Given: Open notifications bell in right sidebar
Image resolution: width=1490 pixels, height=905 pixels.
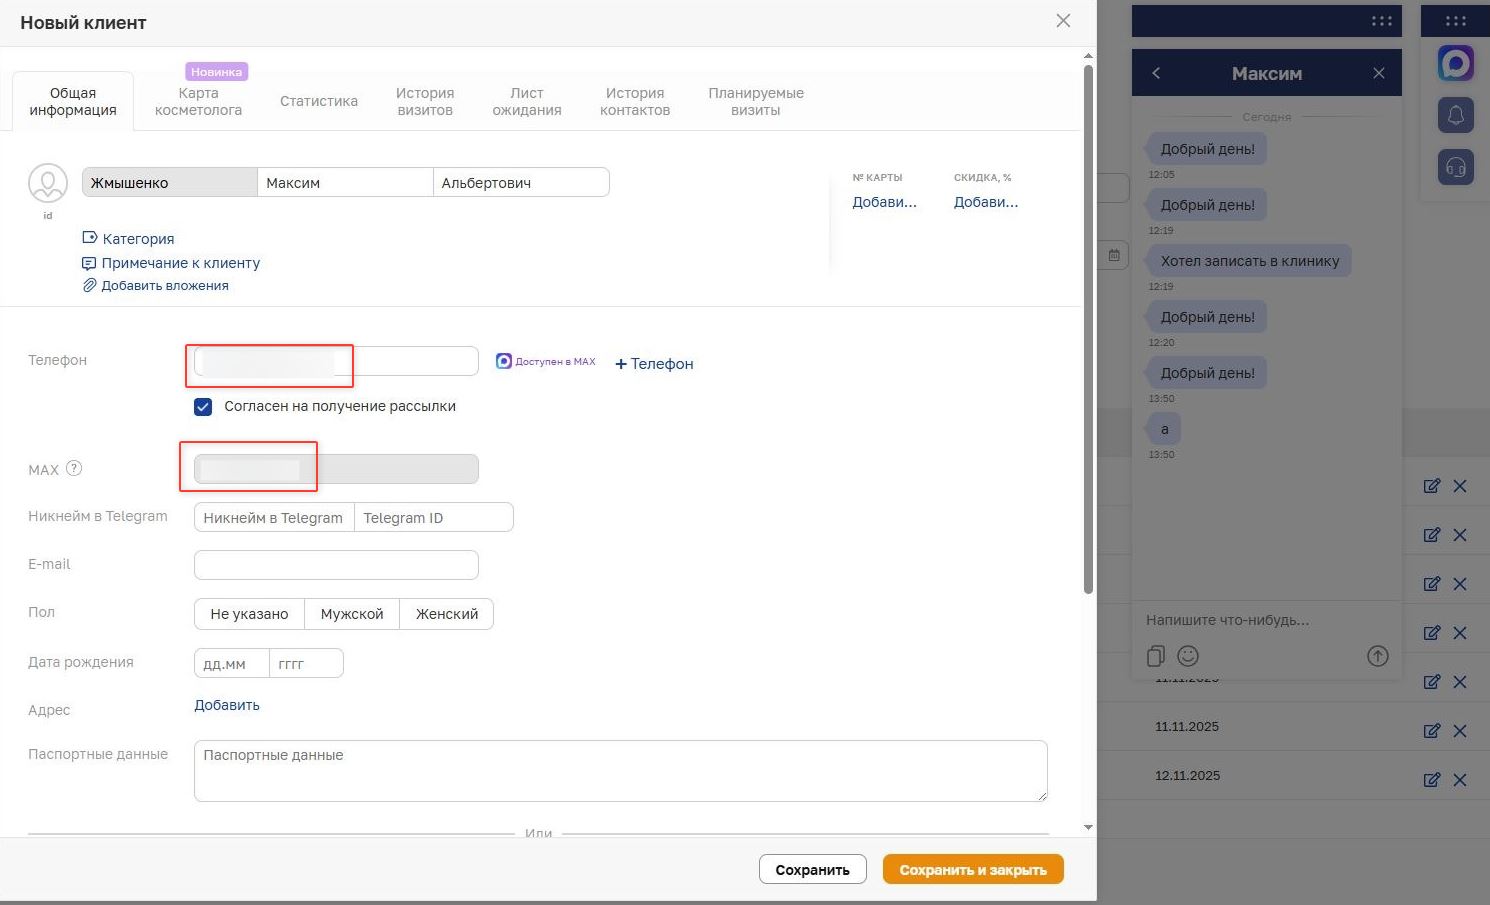Looking at the screenshot, I should [x=1455, y=115].
